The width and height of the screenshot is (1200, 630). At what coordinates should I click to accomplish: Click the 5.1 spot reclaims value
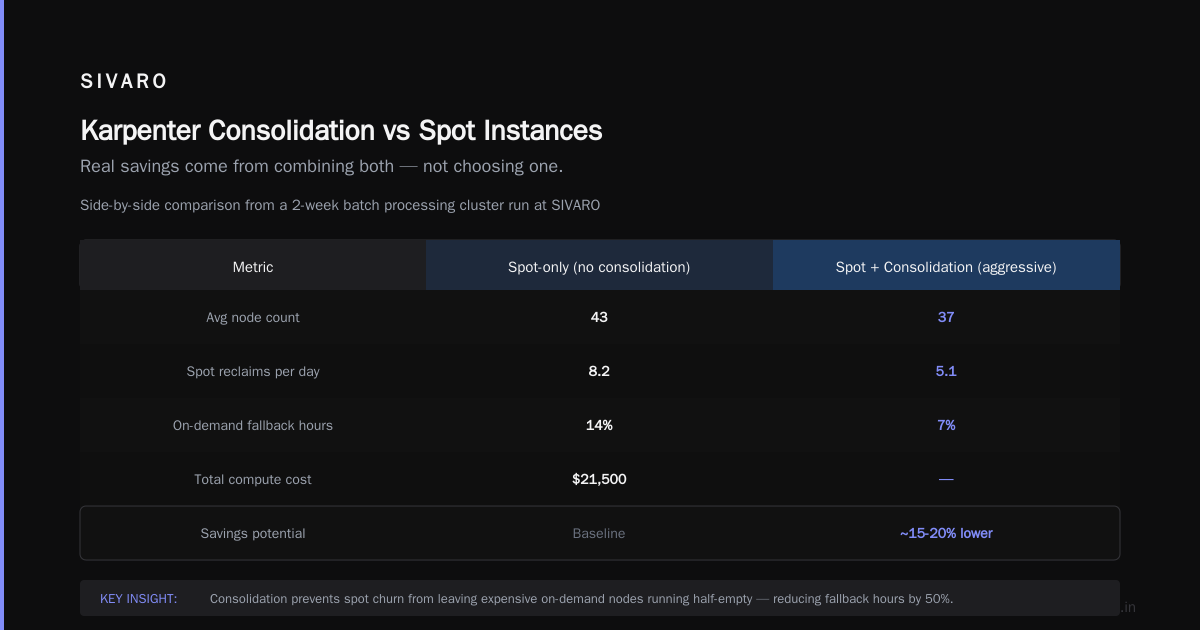[x=946, y=371]
